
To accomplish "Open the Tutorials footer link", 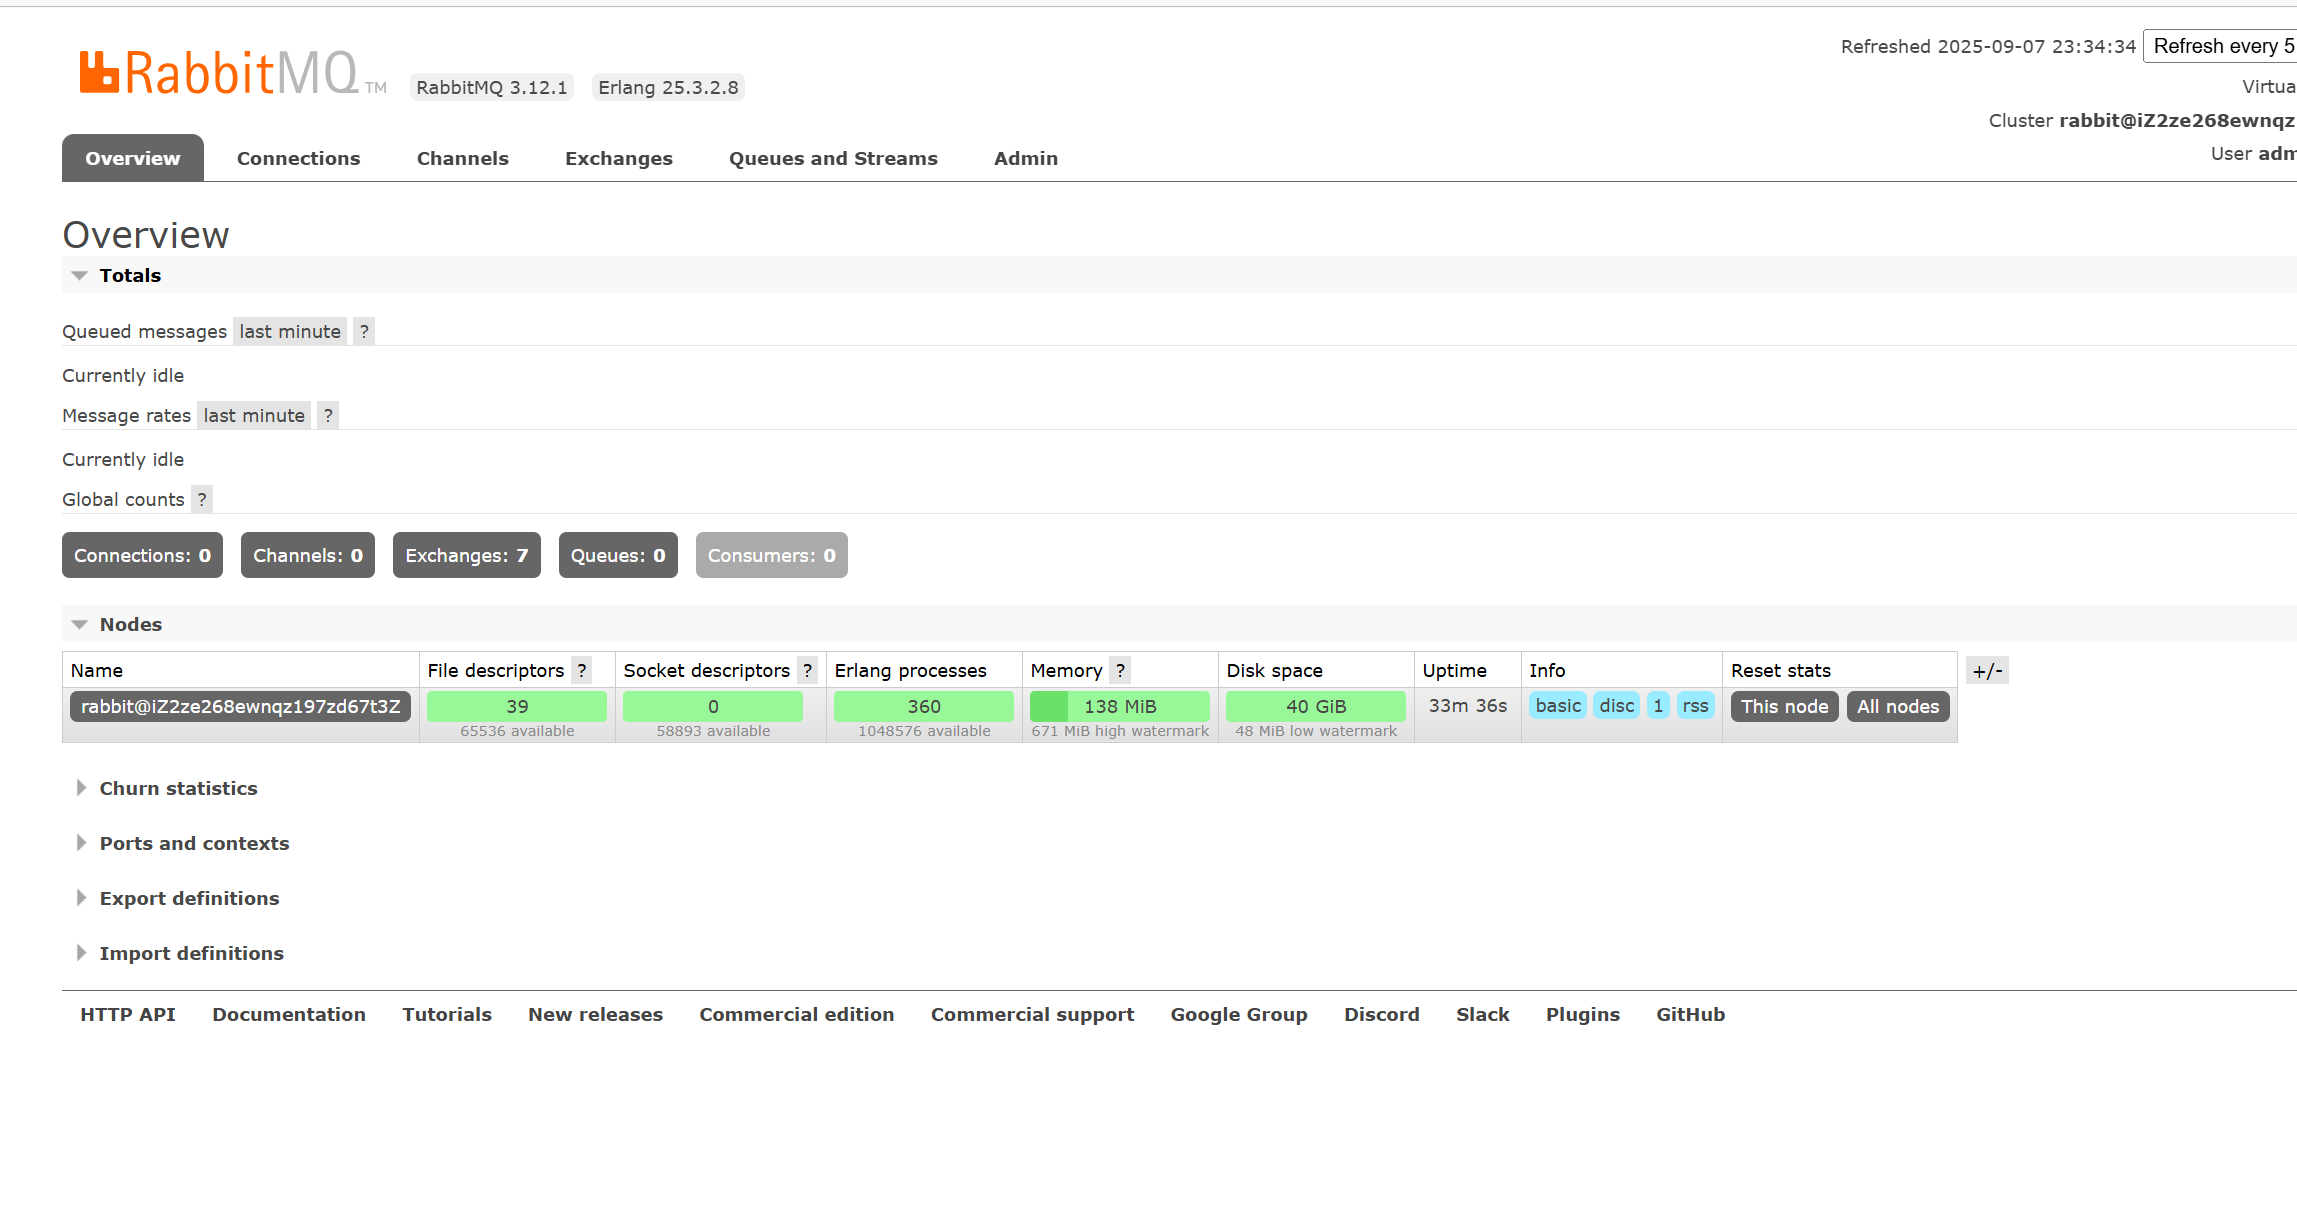I will pos(447,1014).
